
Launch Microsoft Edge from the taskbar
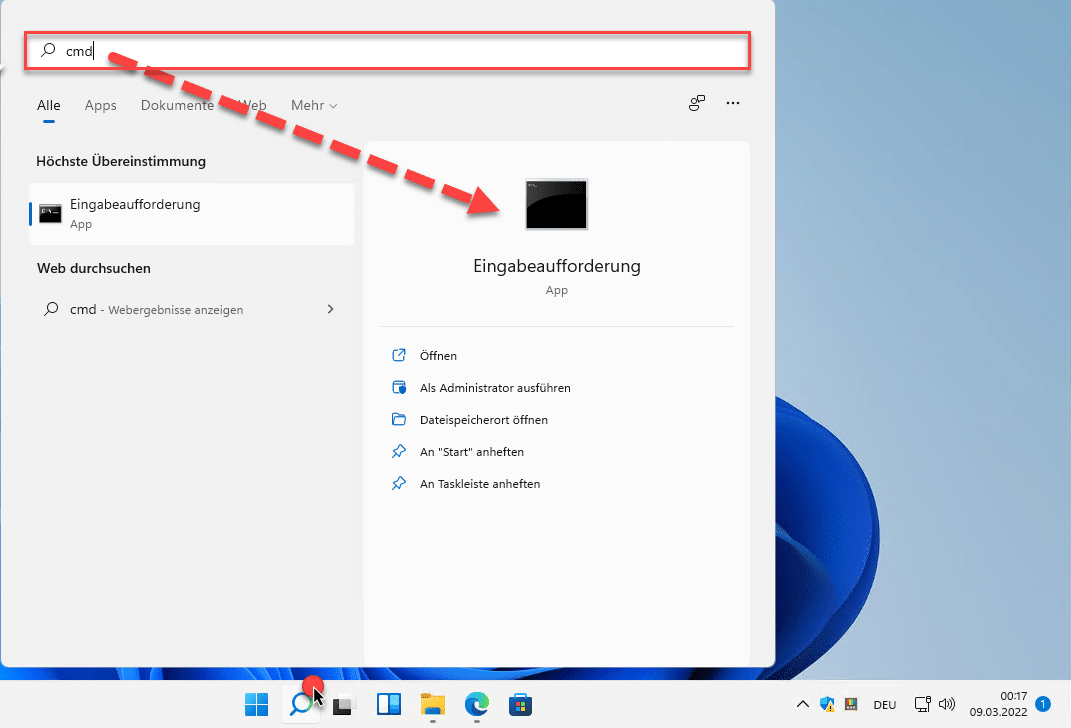[x=476, y=704]
